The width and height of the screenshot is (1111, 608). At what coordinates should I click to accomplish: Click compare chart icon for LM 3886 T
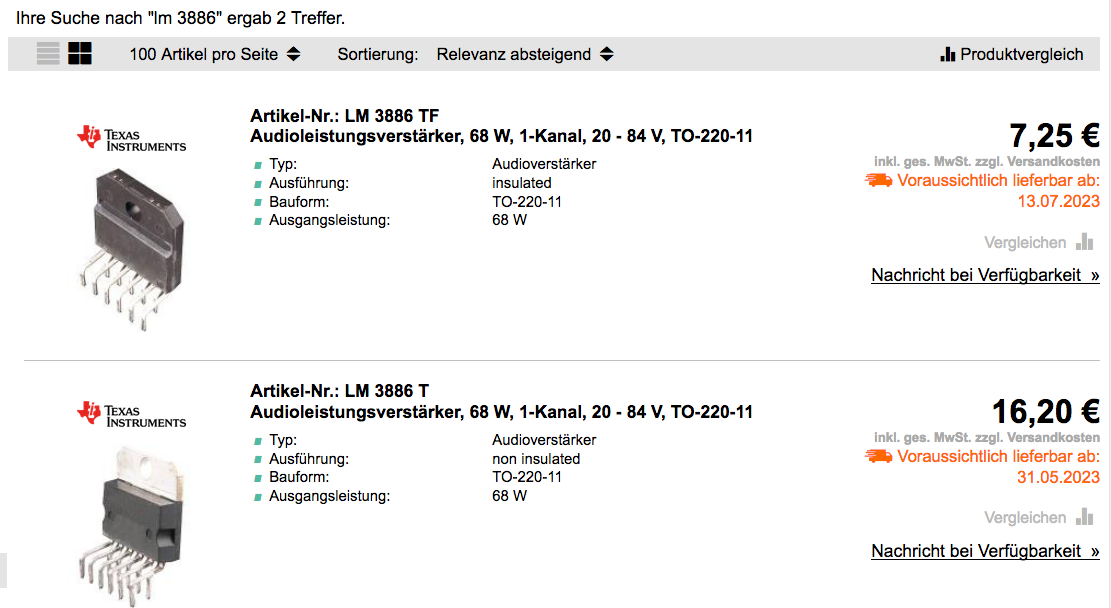(x=1085, y=517)
